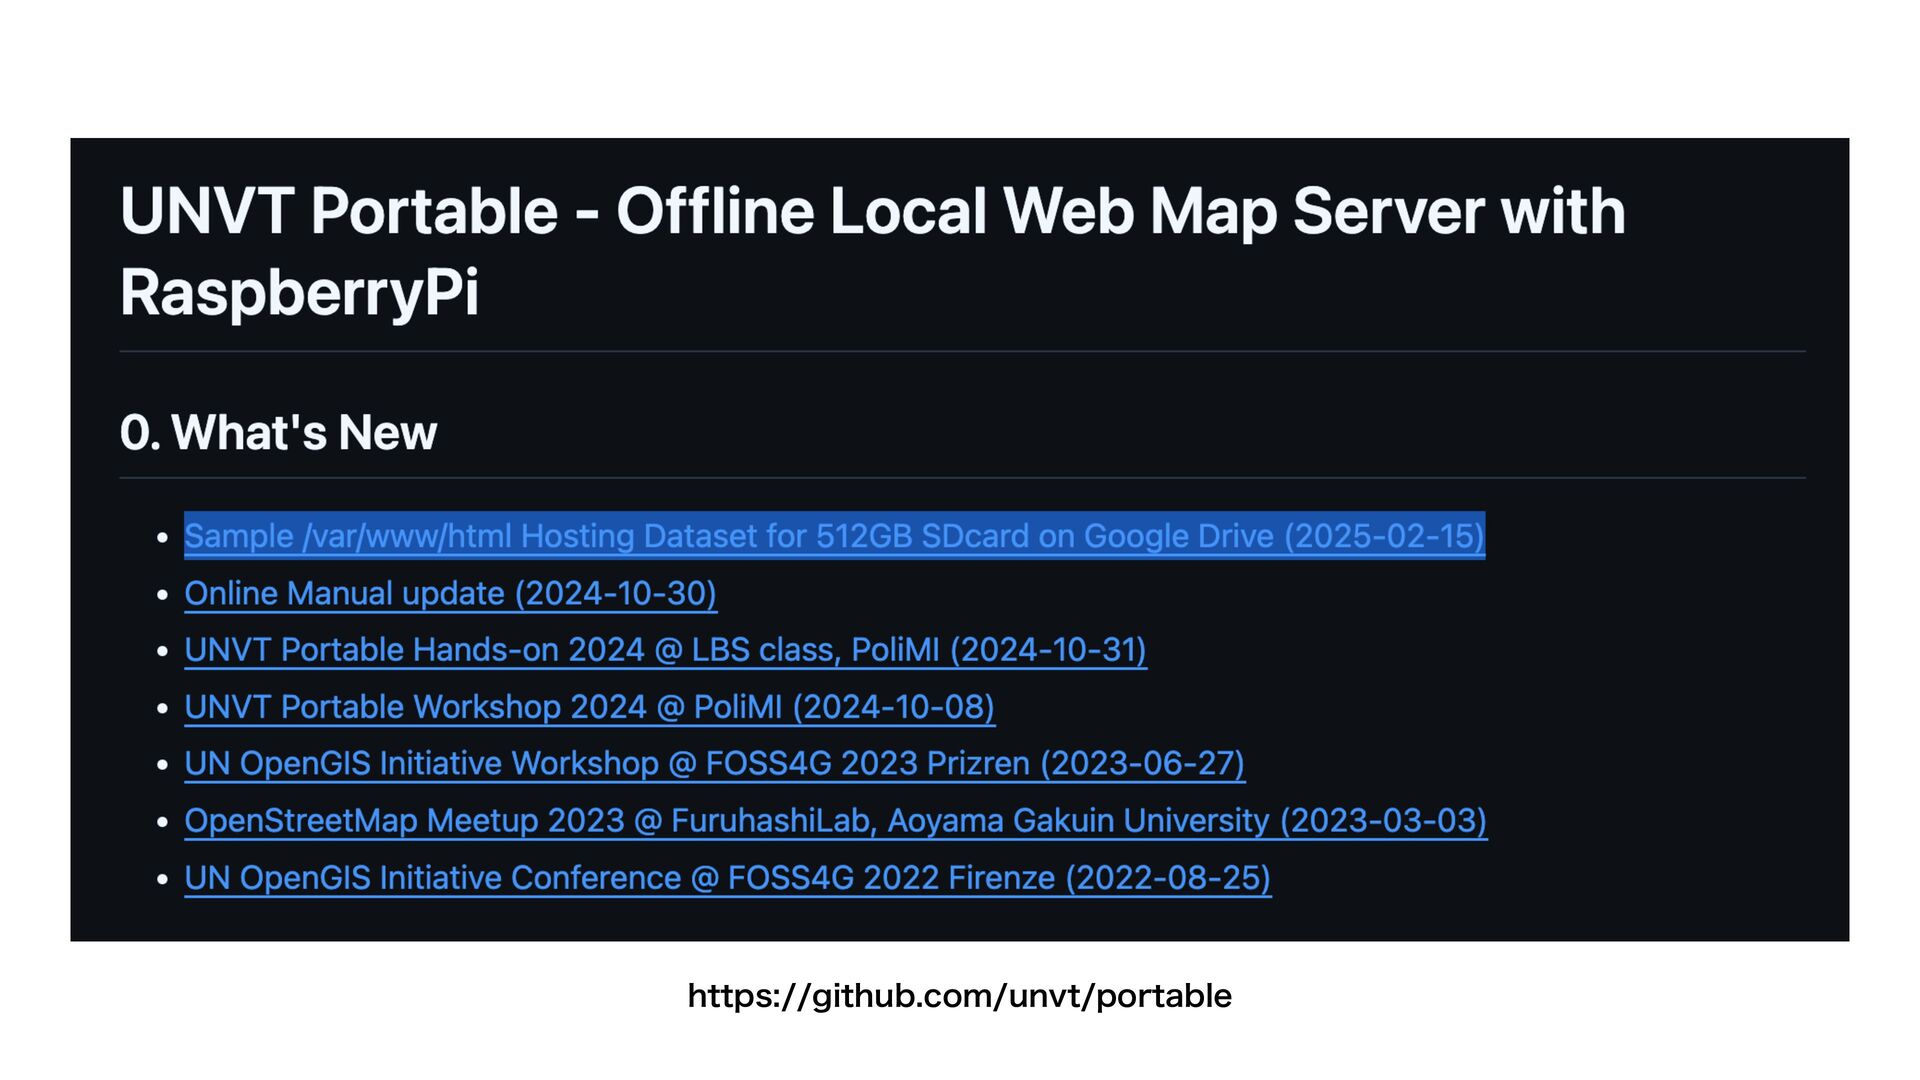Click the bullet before Sample Hosting Dataset link
Image resolution: width=1920 pixels, height=1080 pixels.
pyautogui.click(x=163, y=538)
